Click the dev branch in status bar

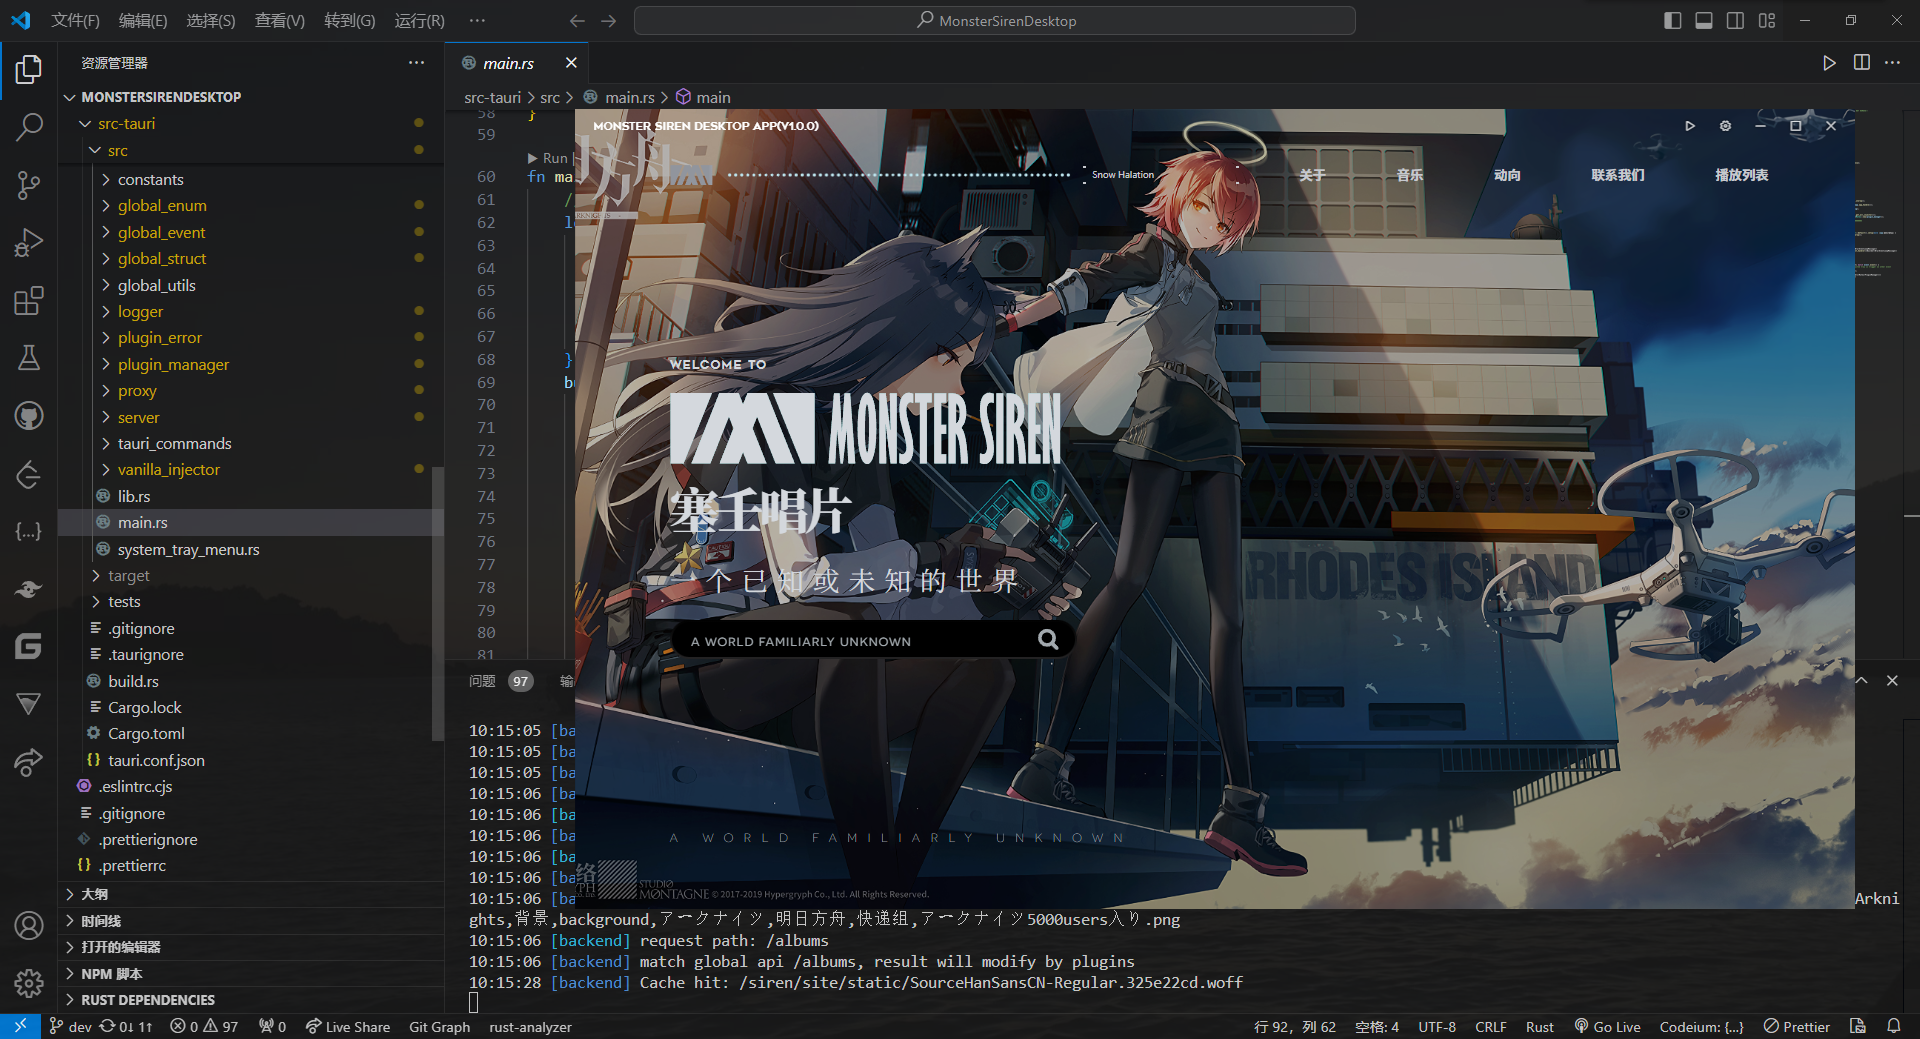tap(70, 1027)
